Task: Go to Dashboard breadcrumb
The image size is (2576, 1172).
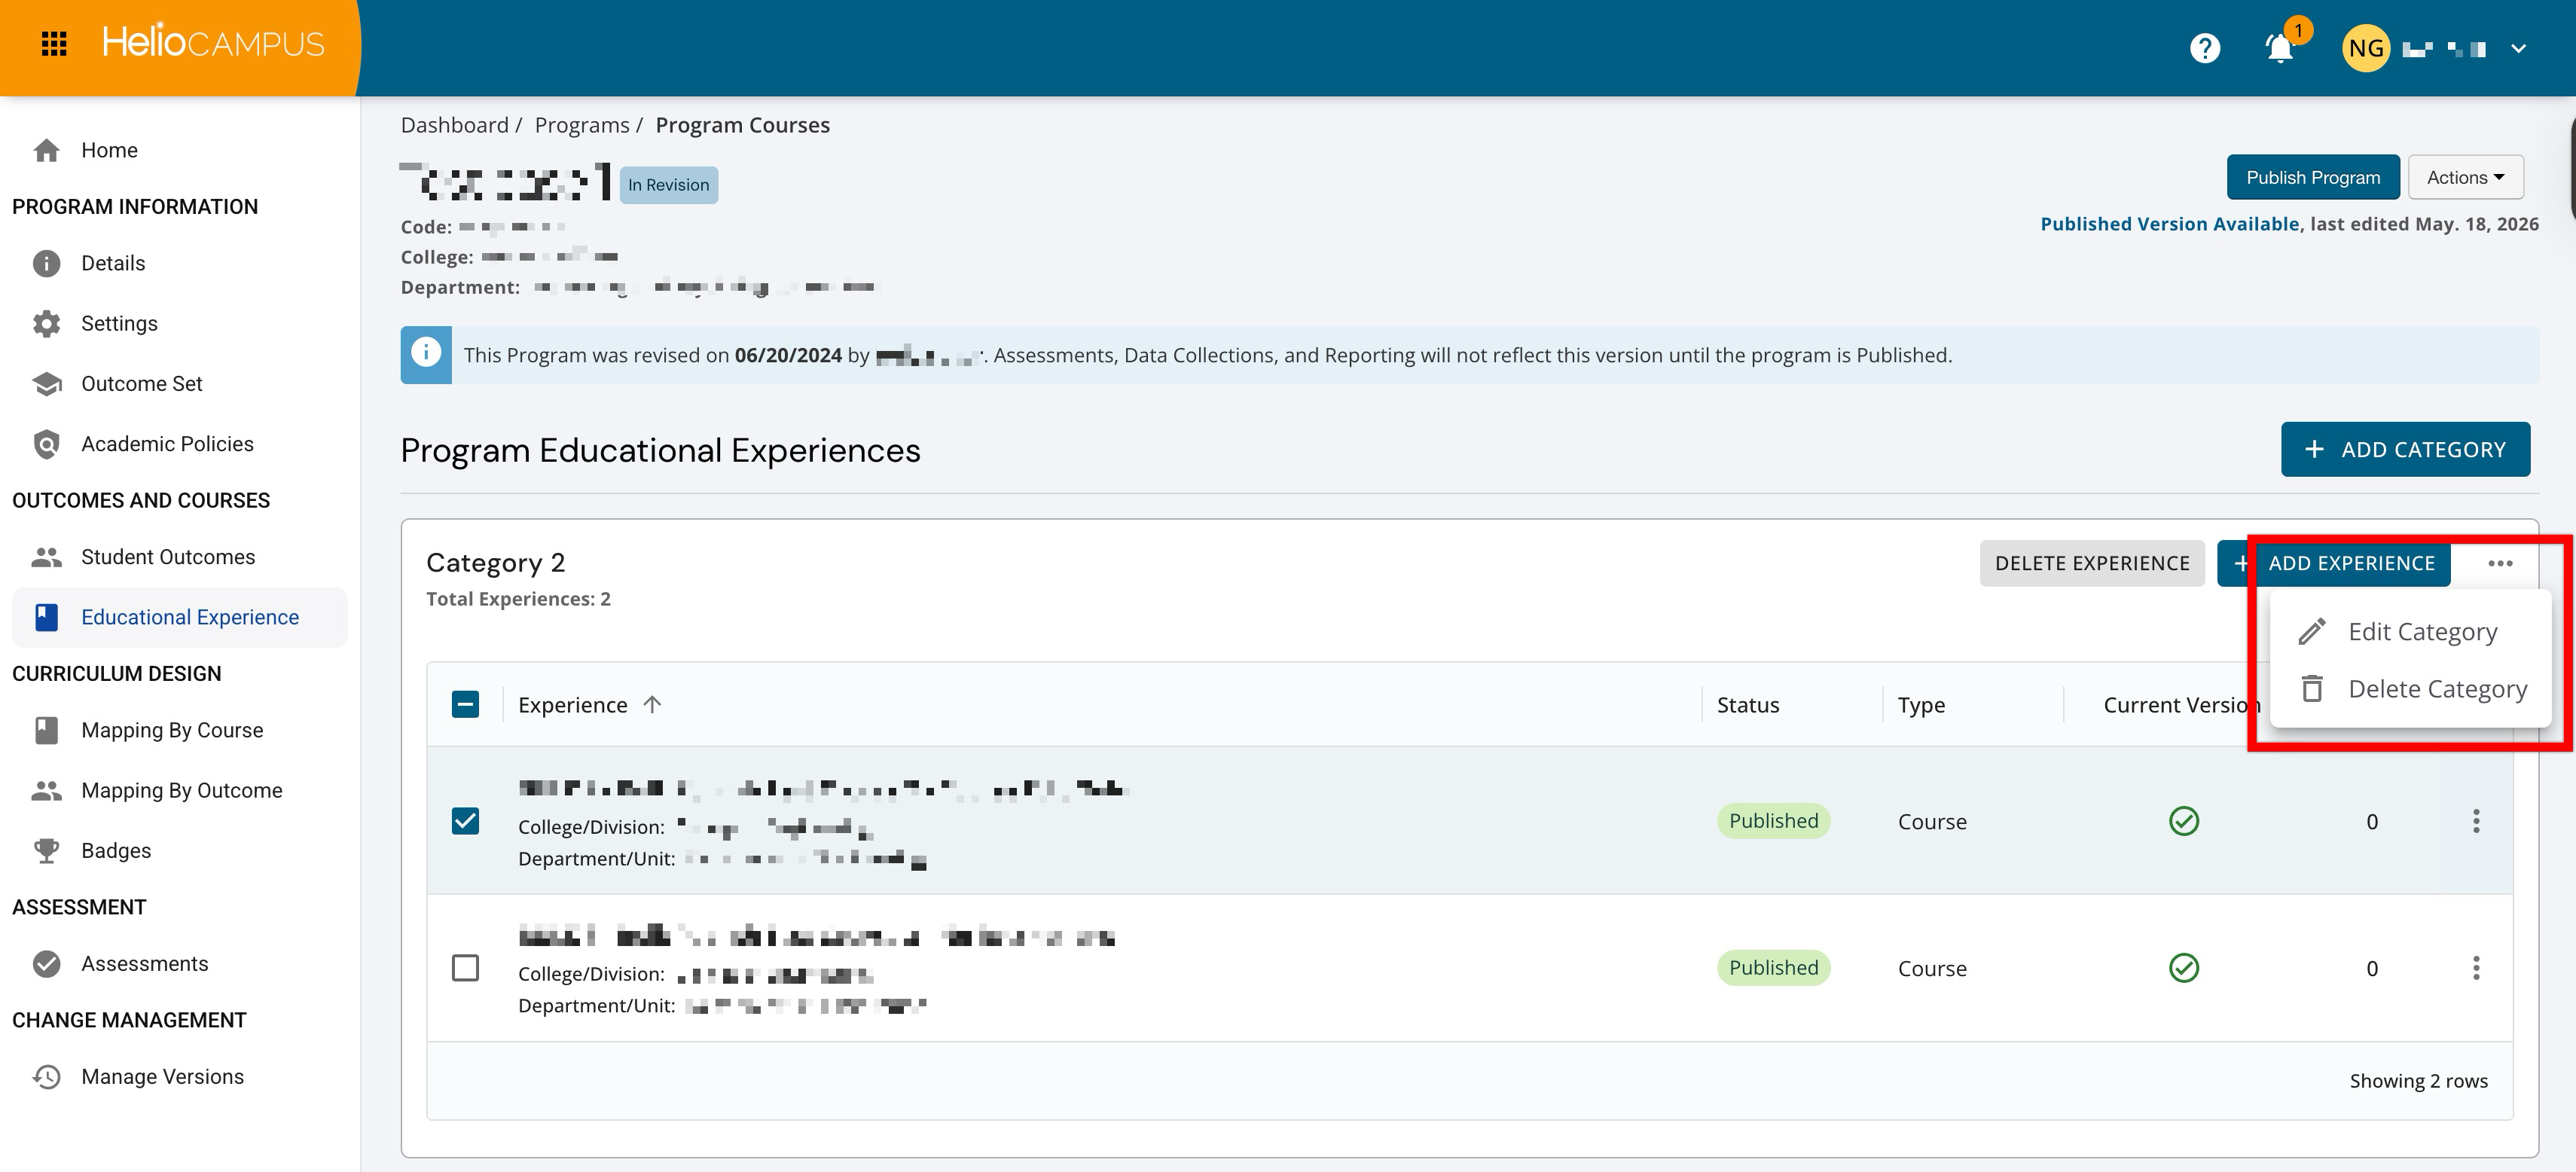Action: tap(455, 125)
